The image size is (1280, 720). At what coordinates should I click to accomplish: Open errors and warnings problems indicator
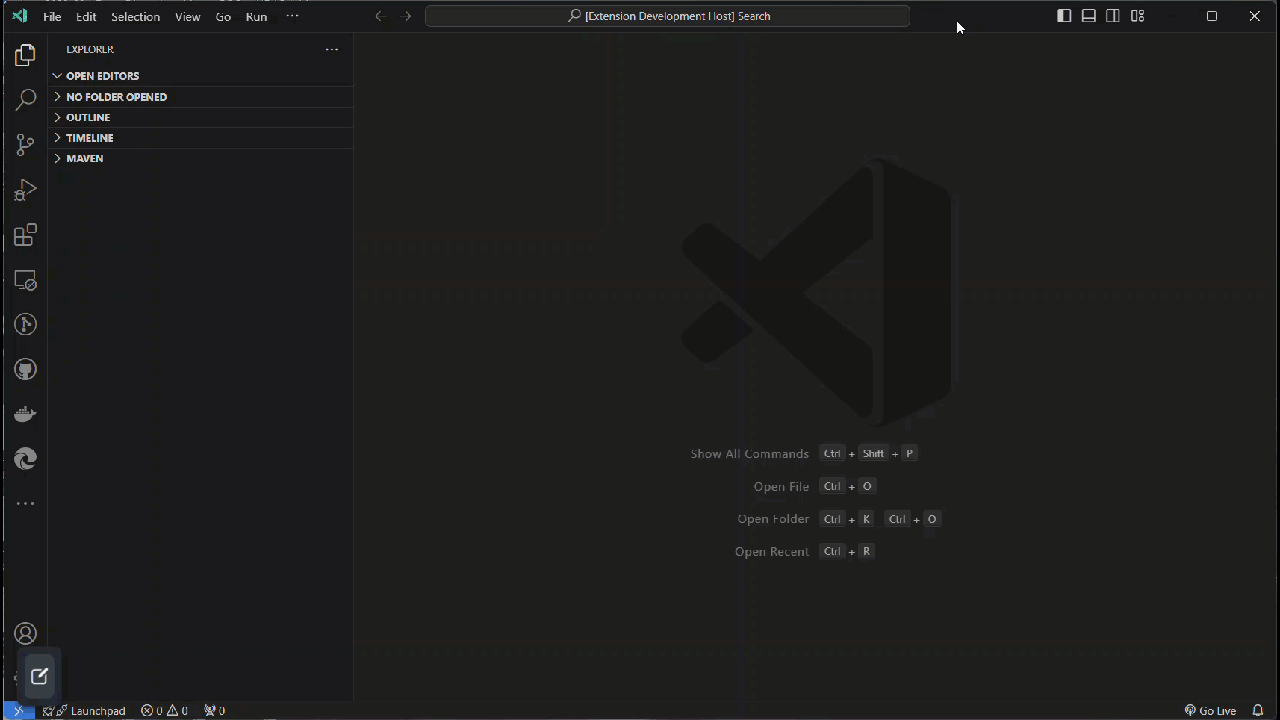(x=164, y=711)
